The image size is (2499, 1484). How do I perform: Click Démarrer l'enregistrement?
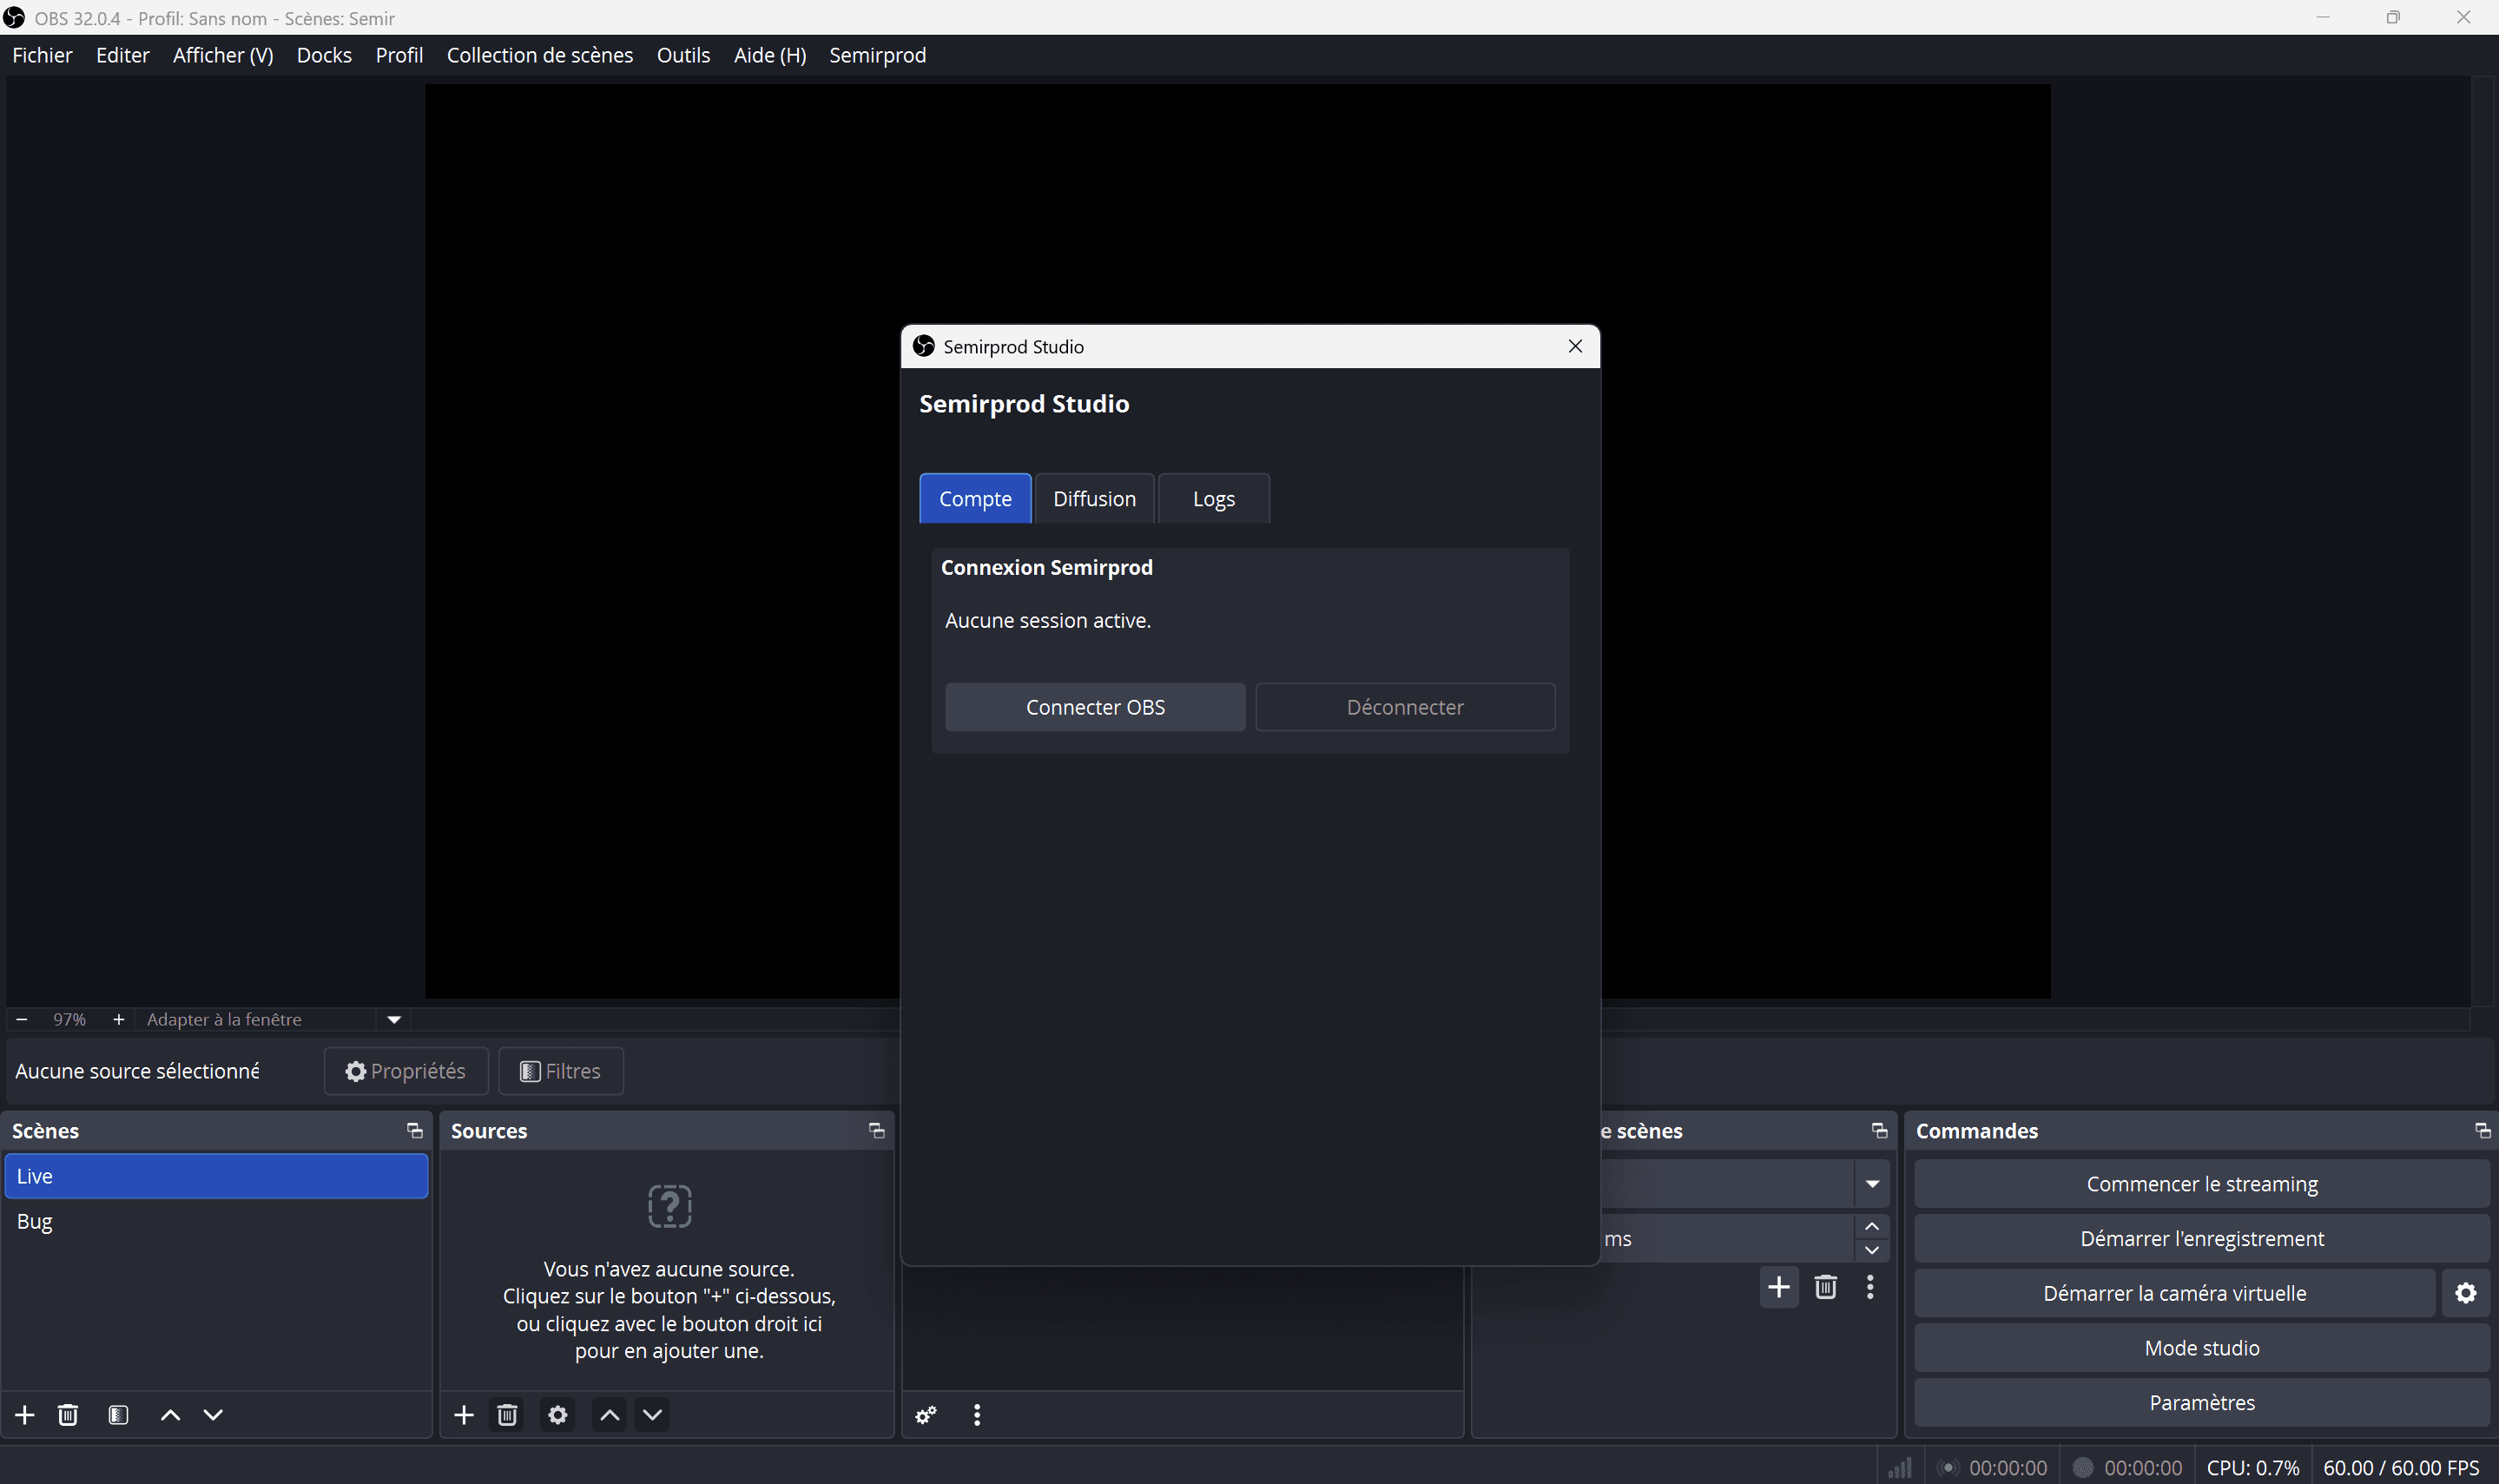[2202, 1238]
